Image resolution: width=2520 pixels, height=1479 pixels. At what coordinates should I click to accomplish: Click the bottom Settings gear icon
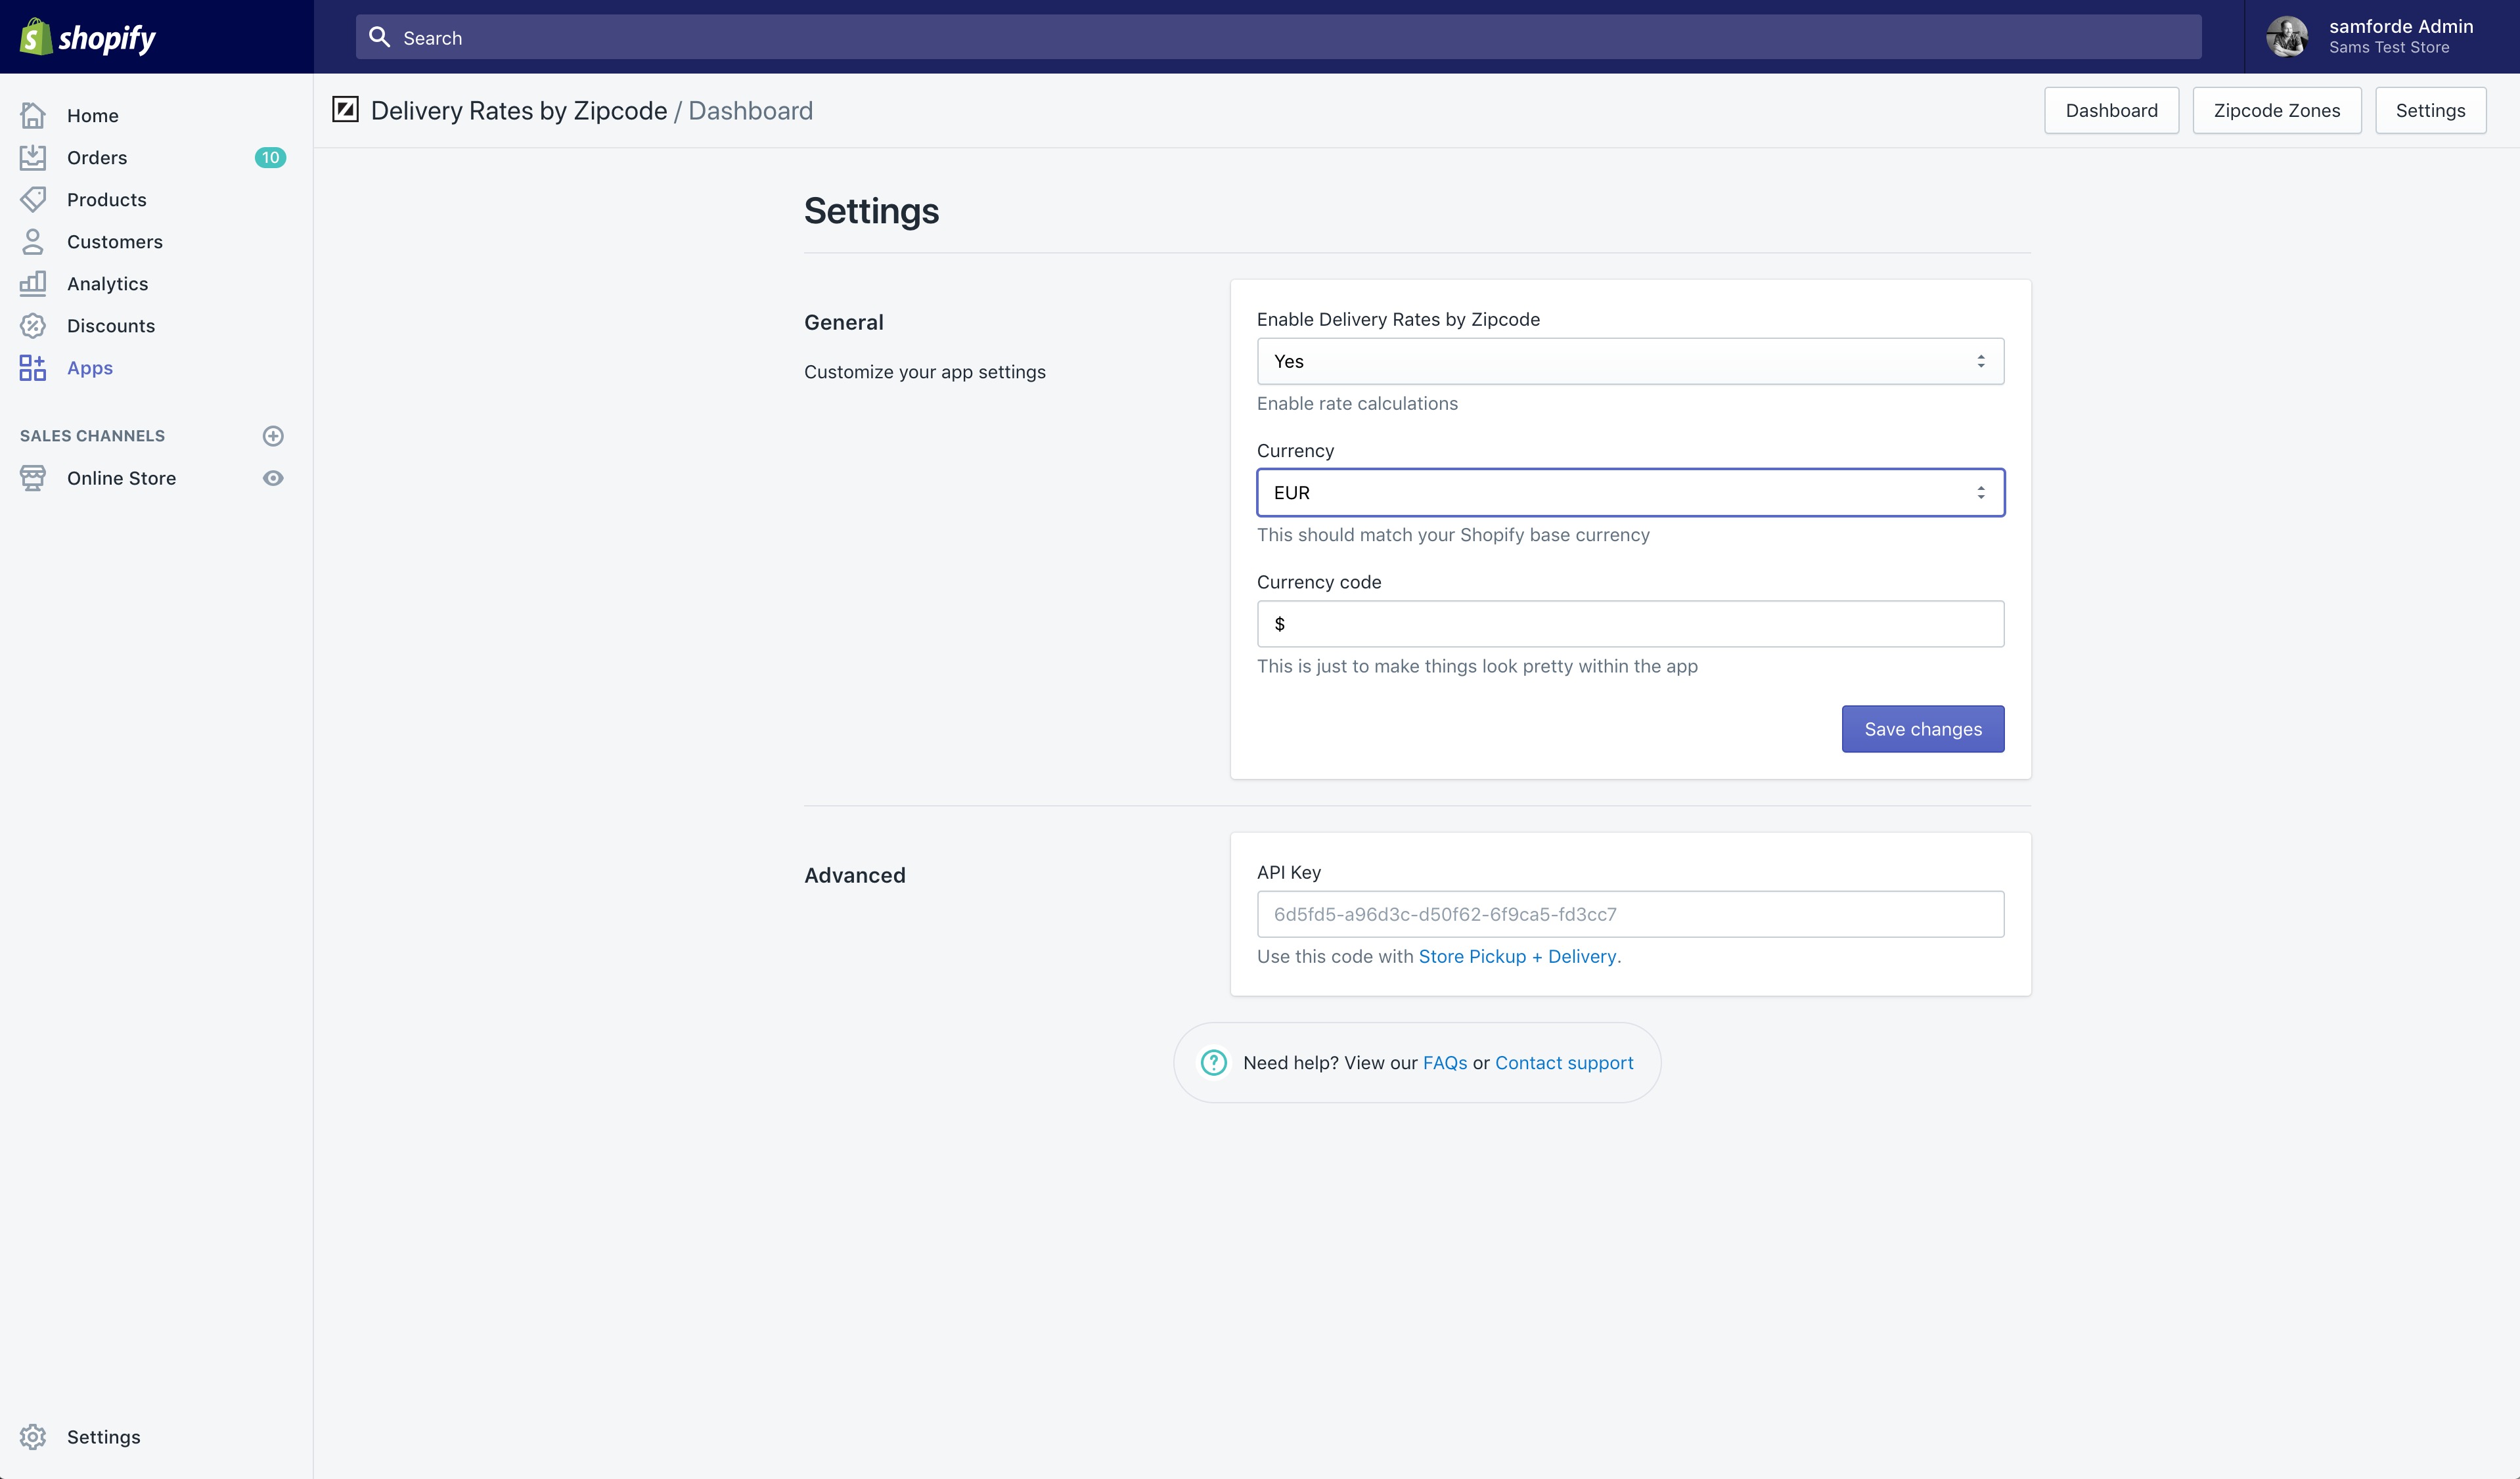33,1436
